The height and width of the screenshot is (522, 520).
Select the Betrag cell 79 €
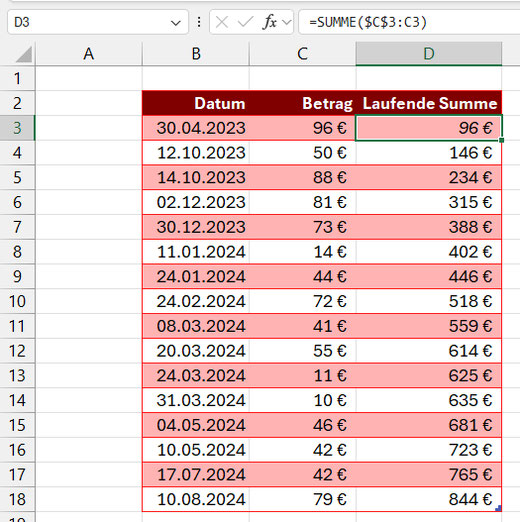[x=302, y=499]
